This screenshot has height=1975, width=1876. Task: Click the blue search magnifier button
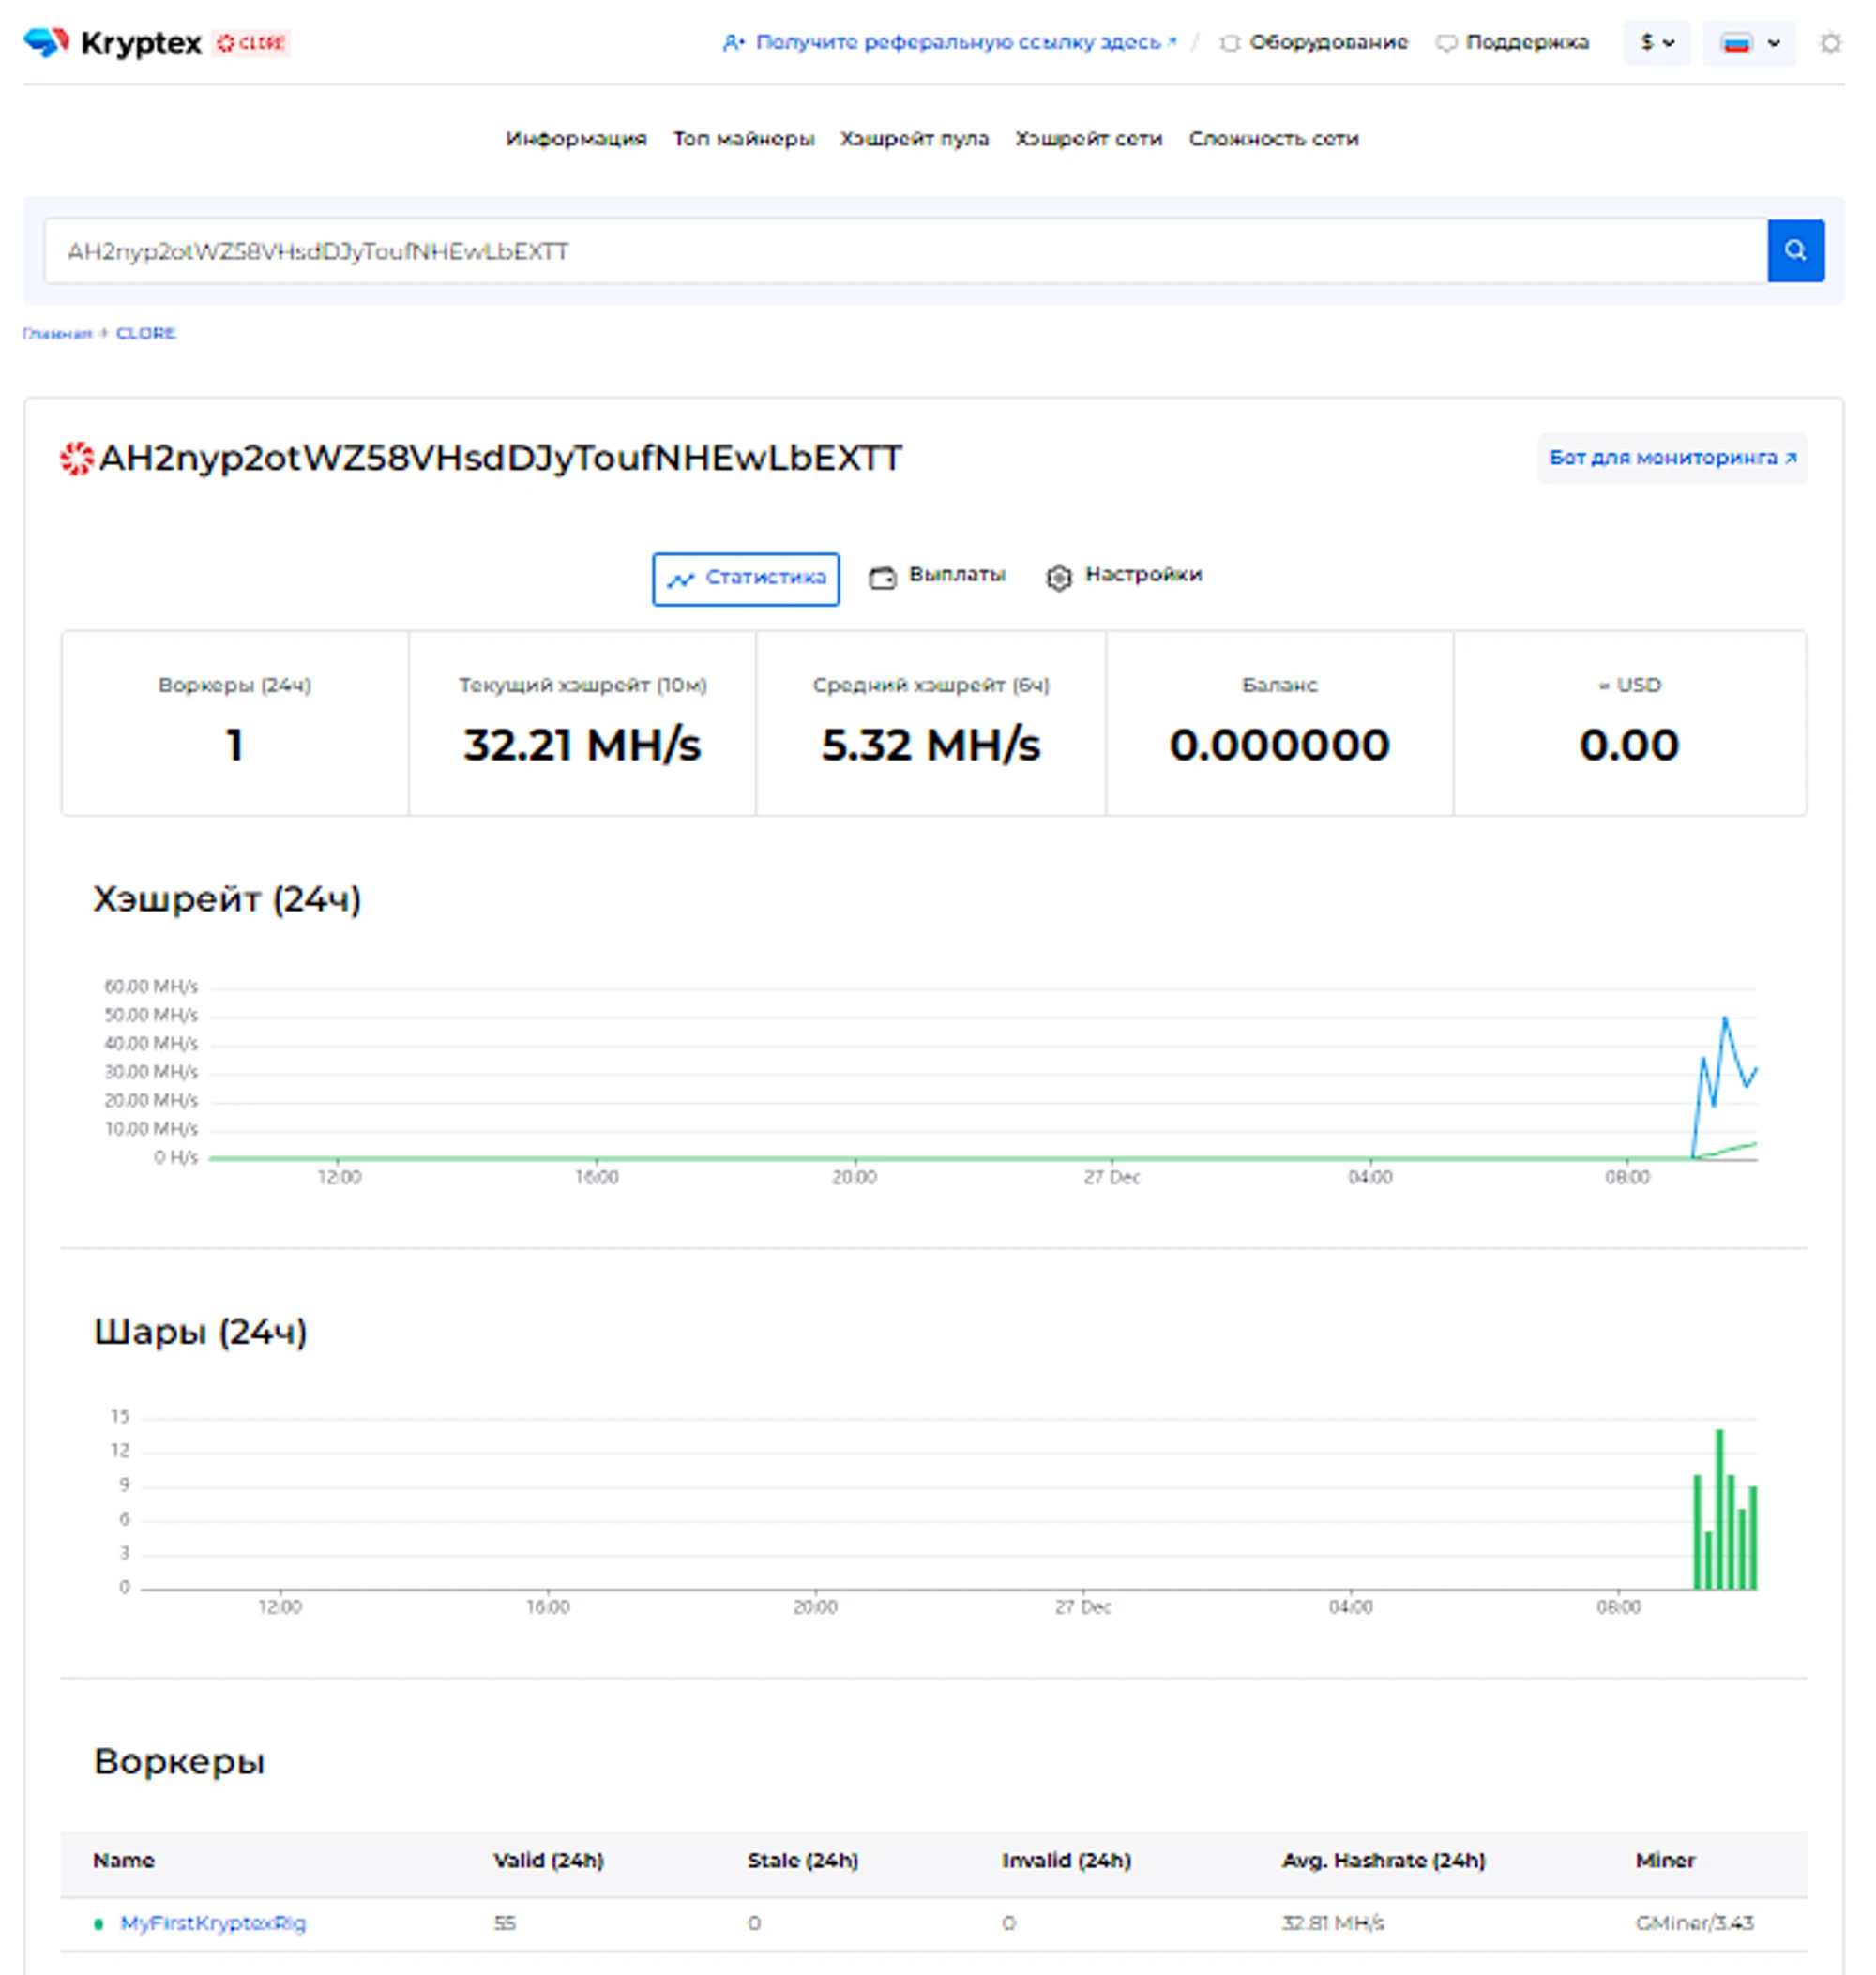1795,250
